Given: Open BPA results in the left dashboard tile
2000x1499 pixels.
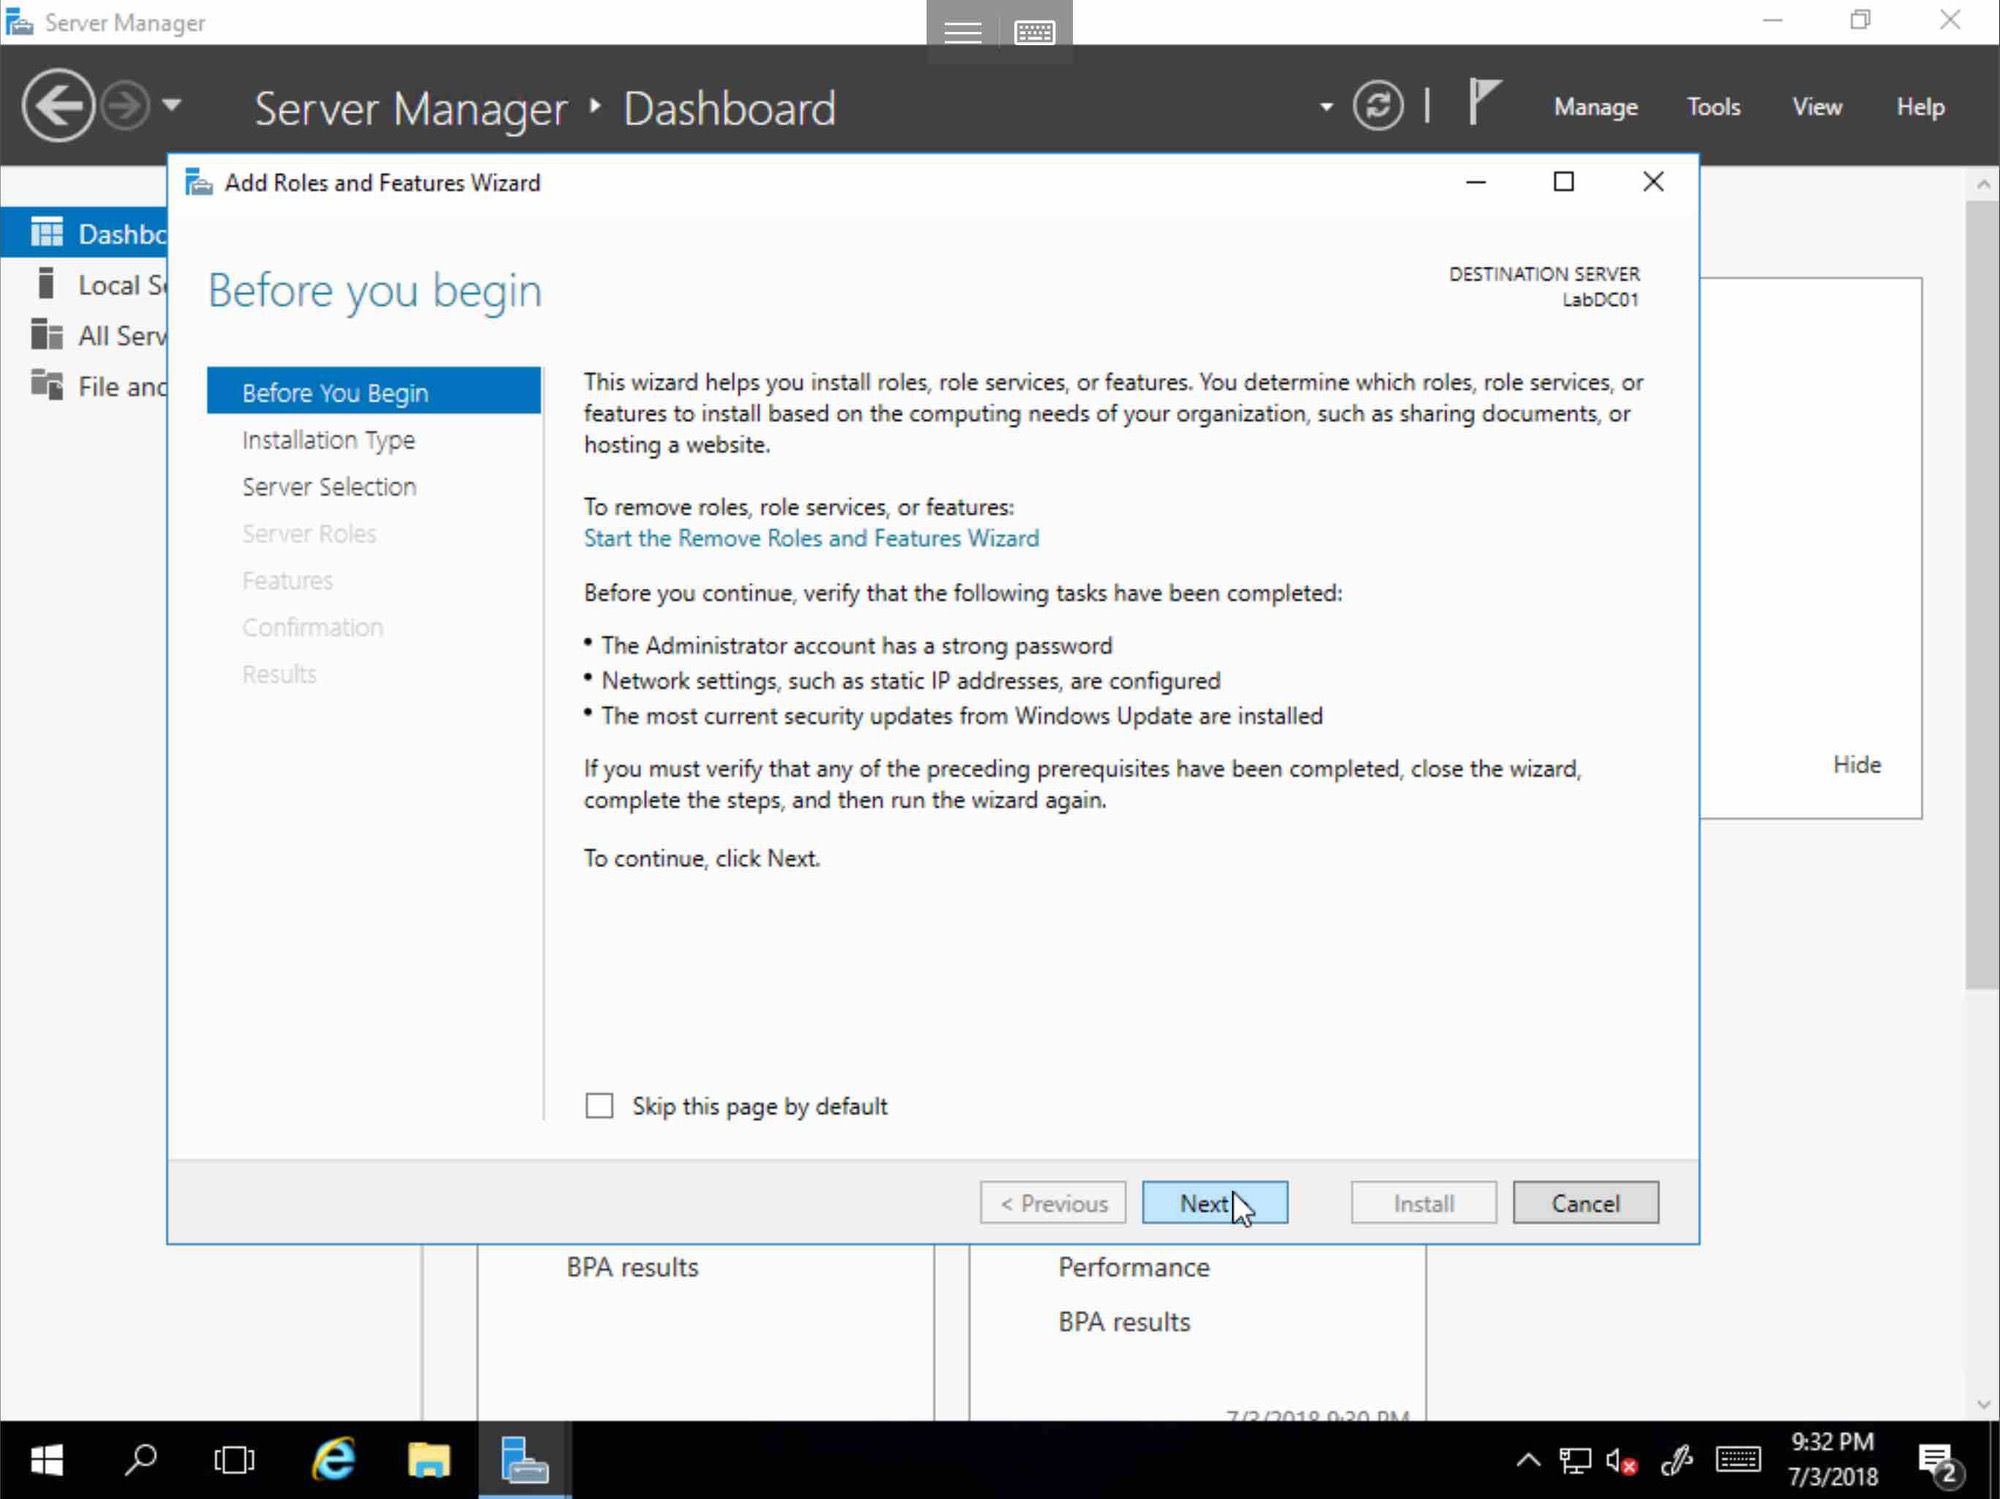Looking at the screenshot, I should pos(632,1268).
